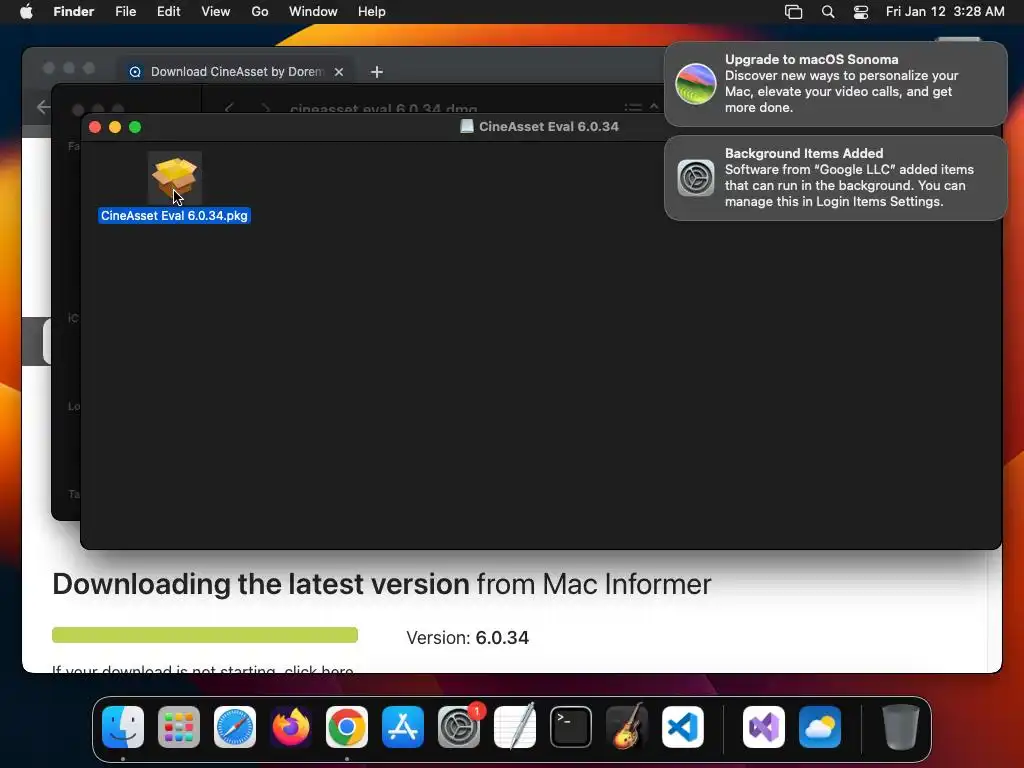Open GarageBand from the Dock

[x=627, y=727]
